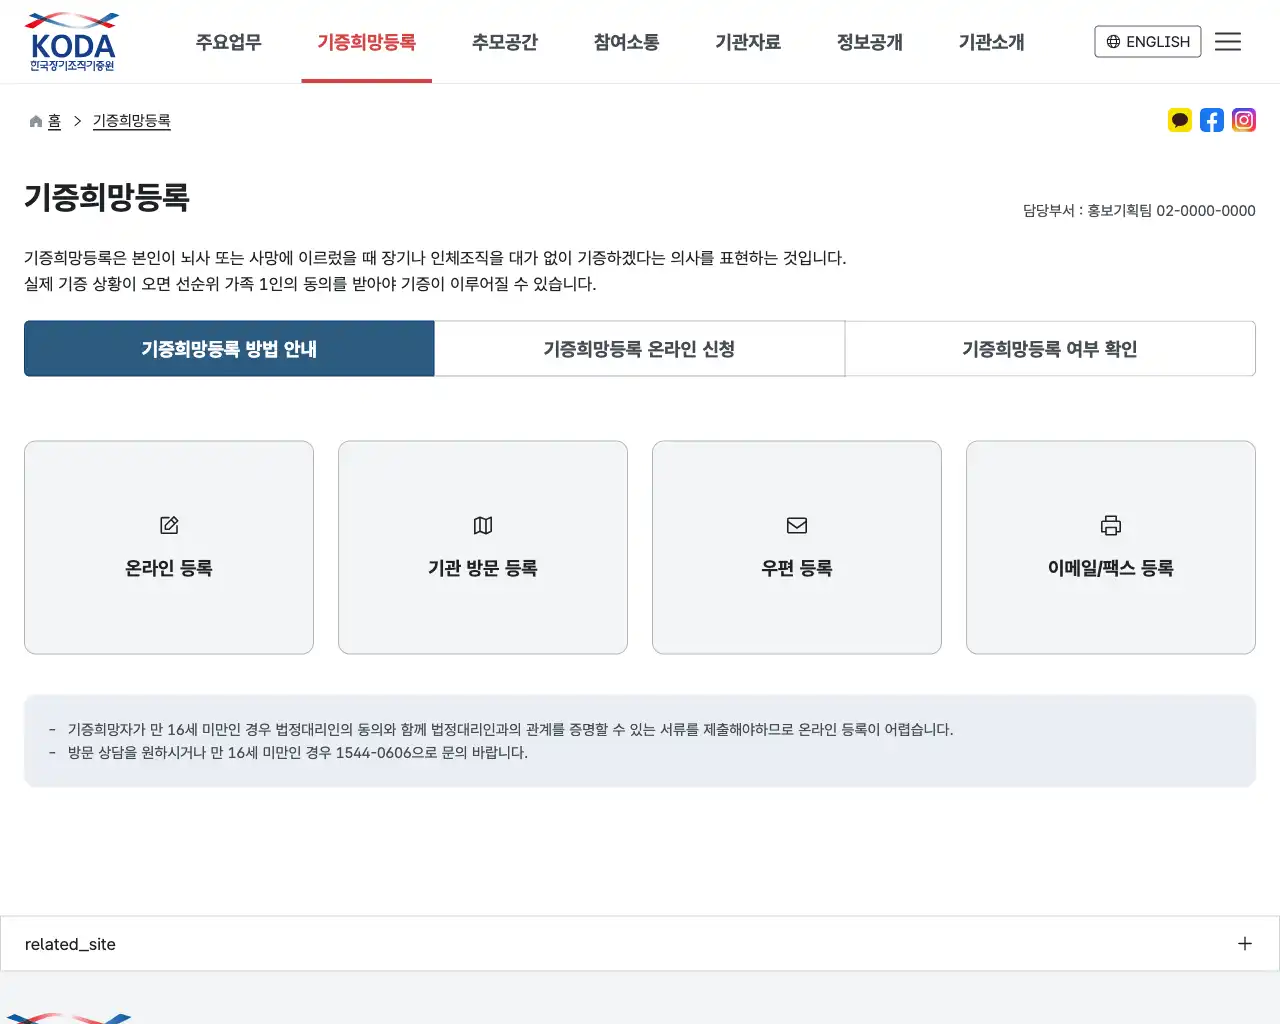Screen dimensions: 1280x1024
Task: Open the KakaoTalk sharing icon
Action: 1180,120
